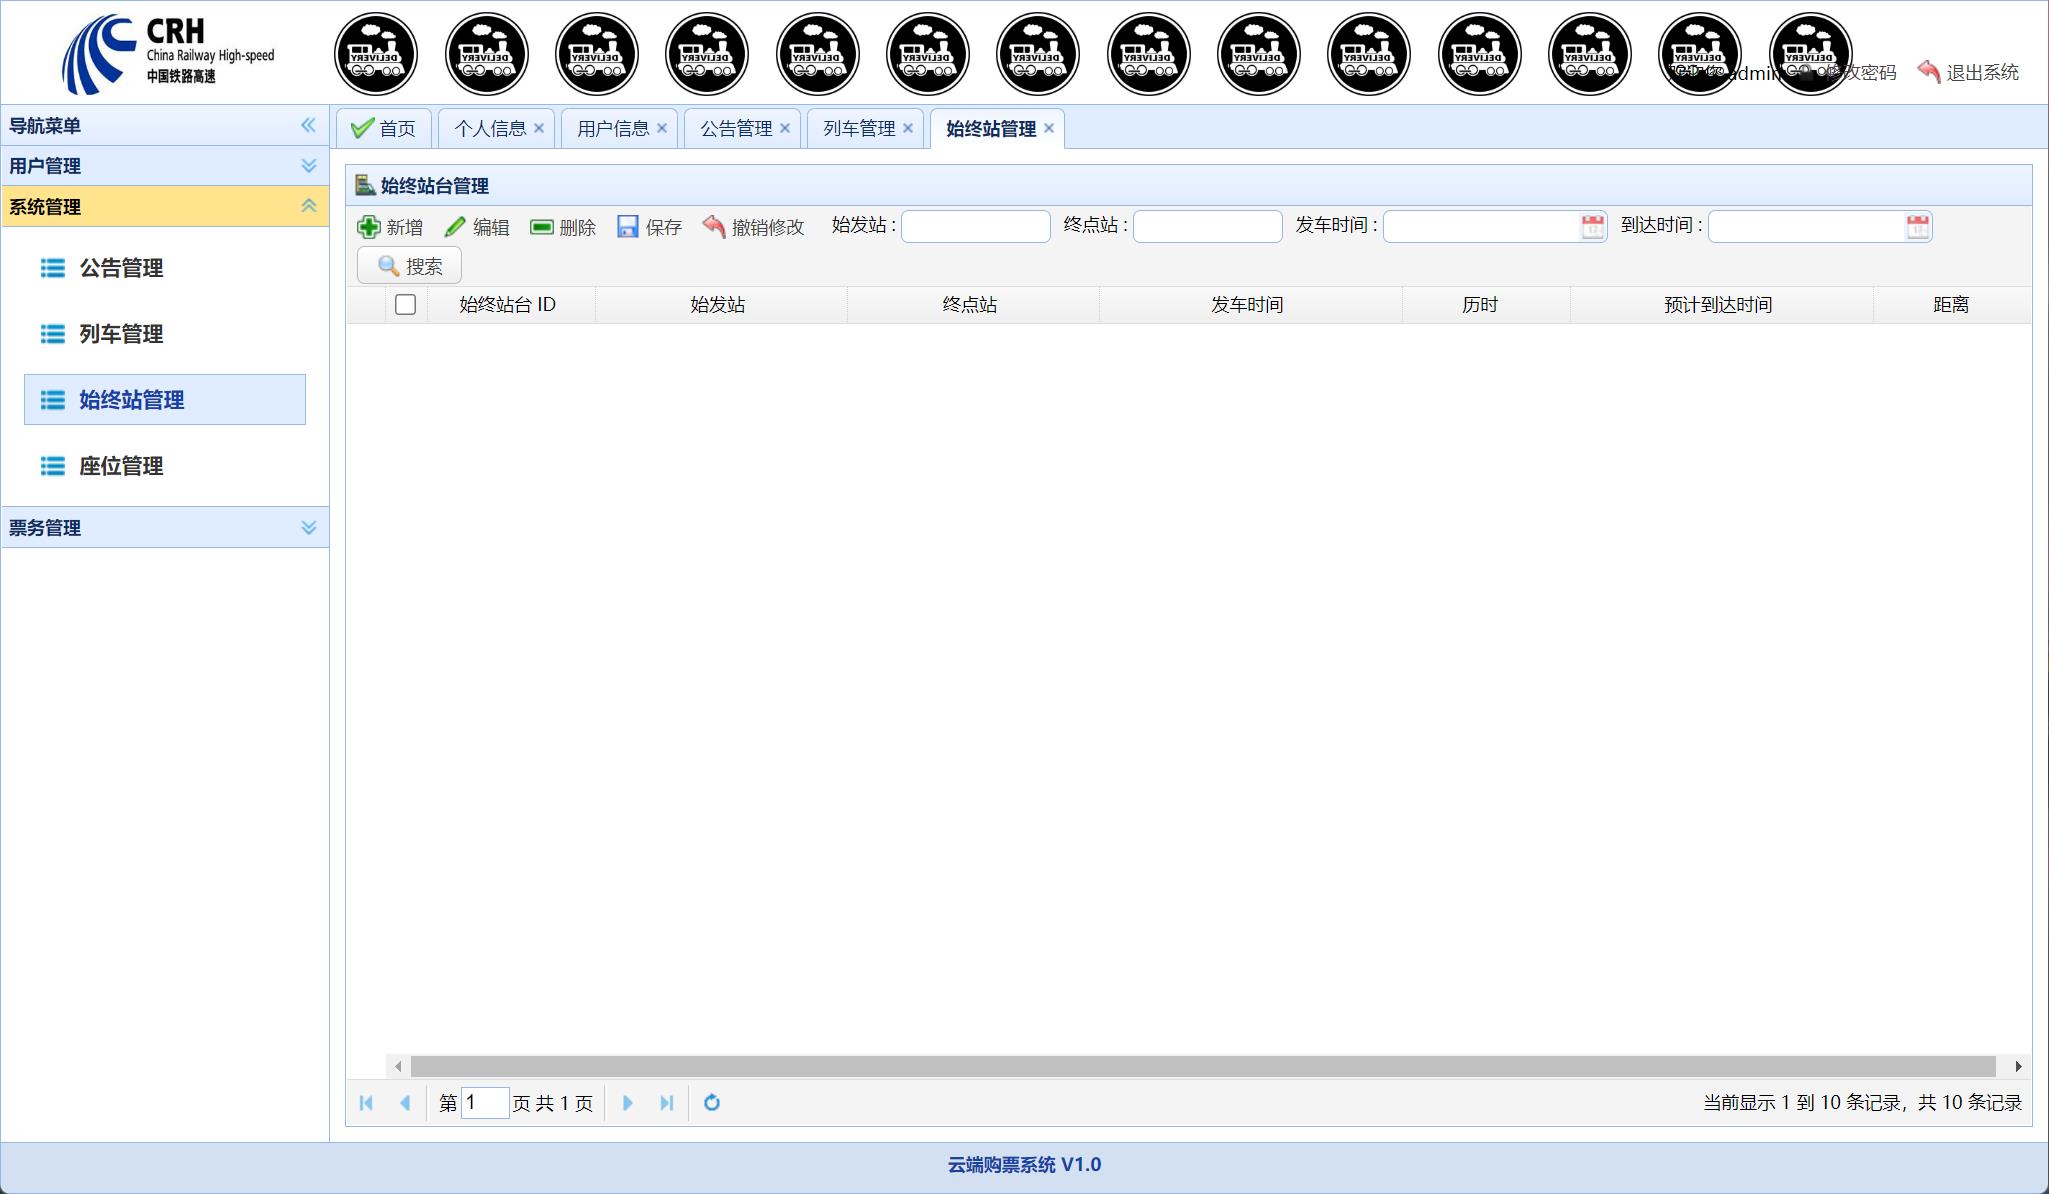Switch to the 首页 tab
The image size is (2049, 1194).
click(x=385, y=129)
